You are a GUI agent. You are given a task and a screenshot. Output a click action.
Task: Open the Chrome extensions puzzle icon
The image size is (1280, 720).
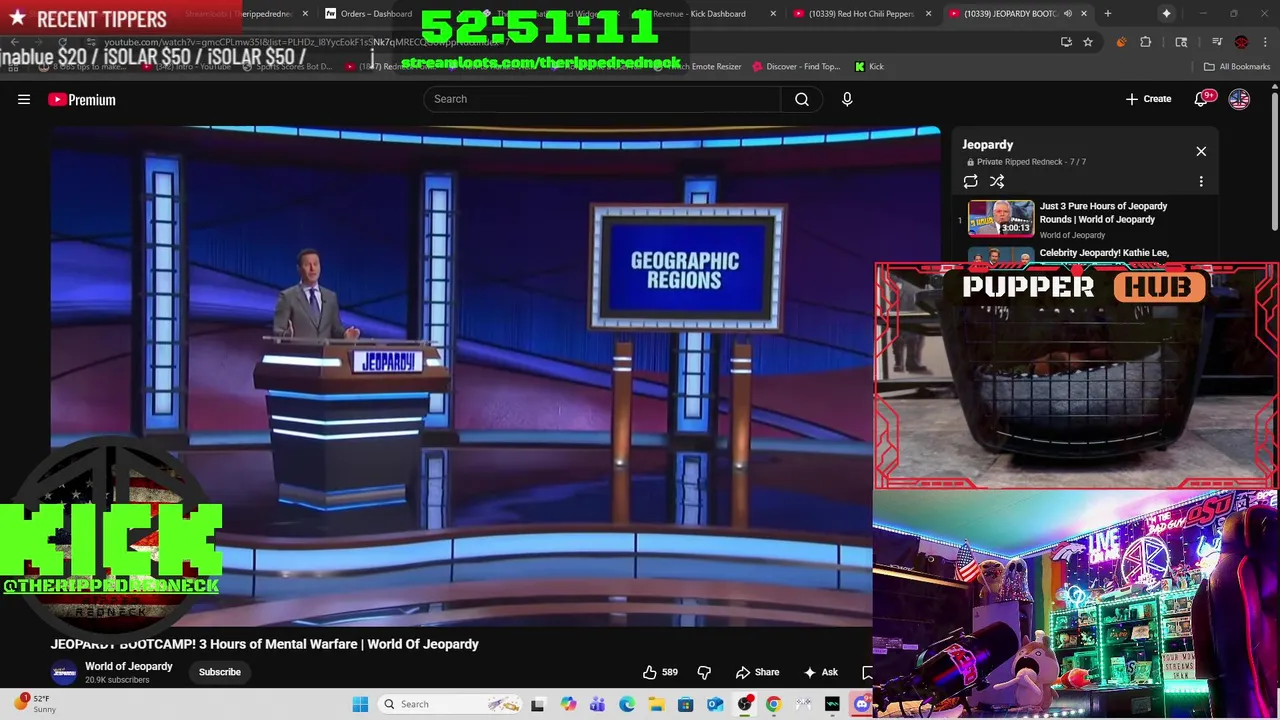(1146, 42)
